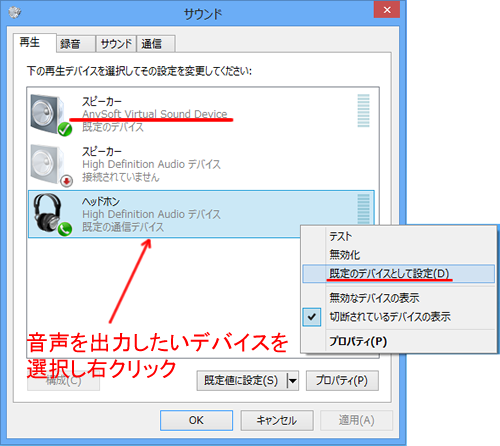This screenshot has height=446, width=500.
Task: Click the AnySoft Virtual speaker icon
Action: pos(48,114)
